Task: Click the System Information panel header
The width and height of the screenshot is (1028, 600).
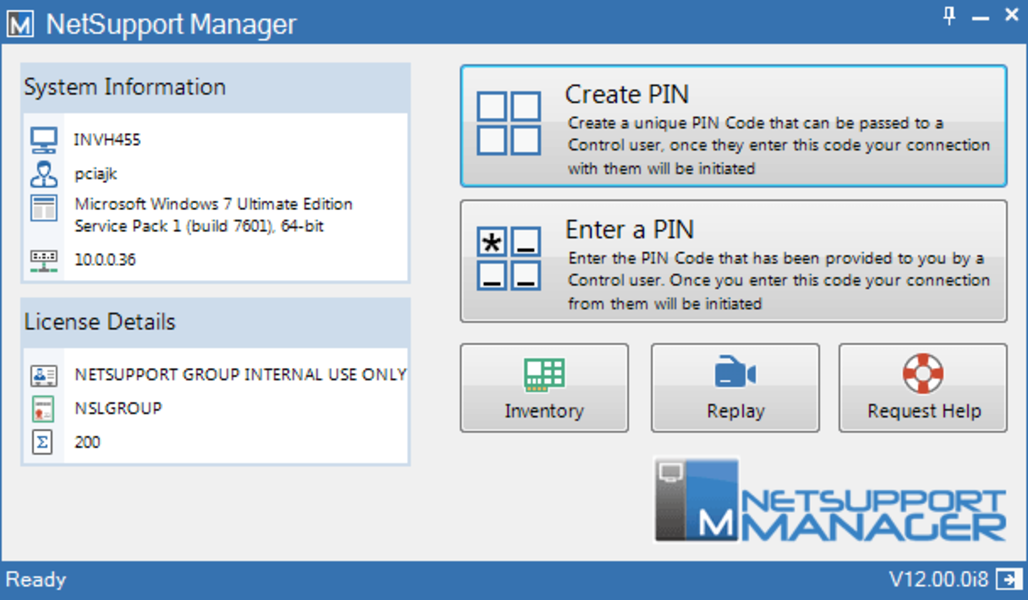Action: [215, 88]
